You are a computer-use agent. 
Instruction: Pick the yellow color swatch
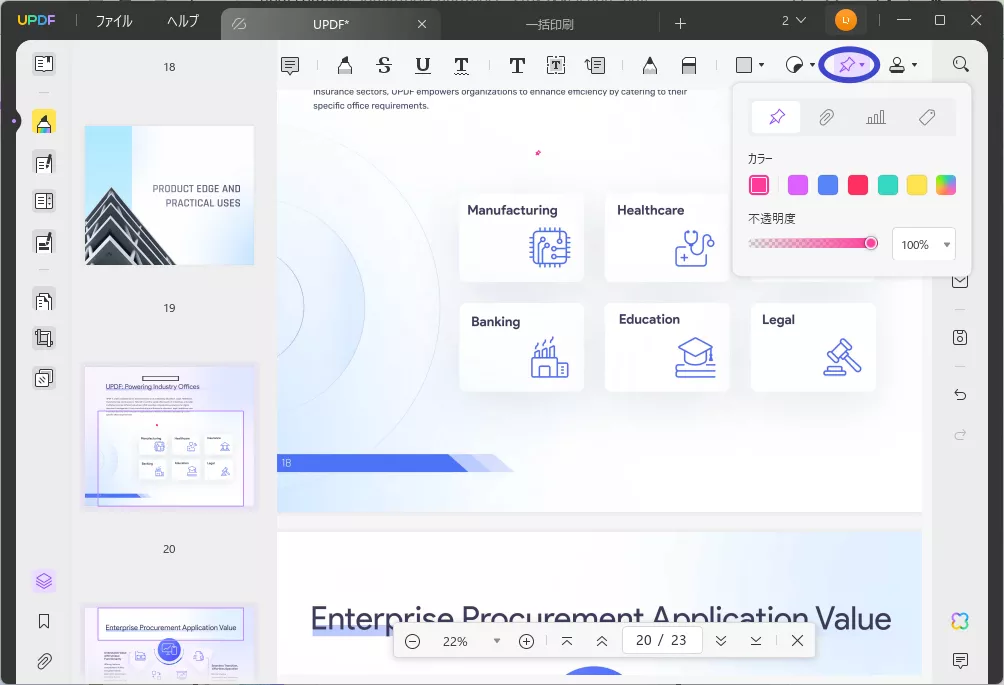pyautogui.click(x=917, y=185)
